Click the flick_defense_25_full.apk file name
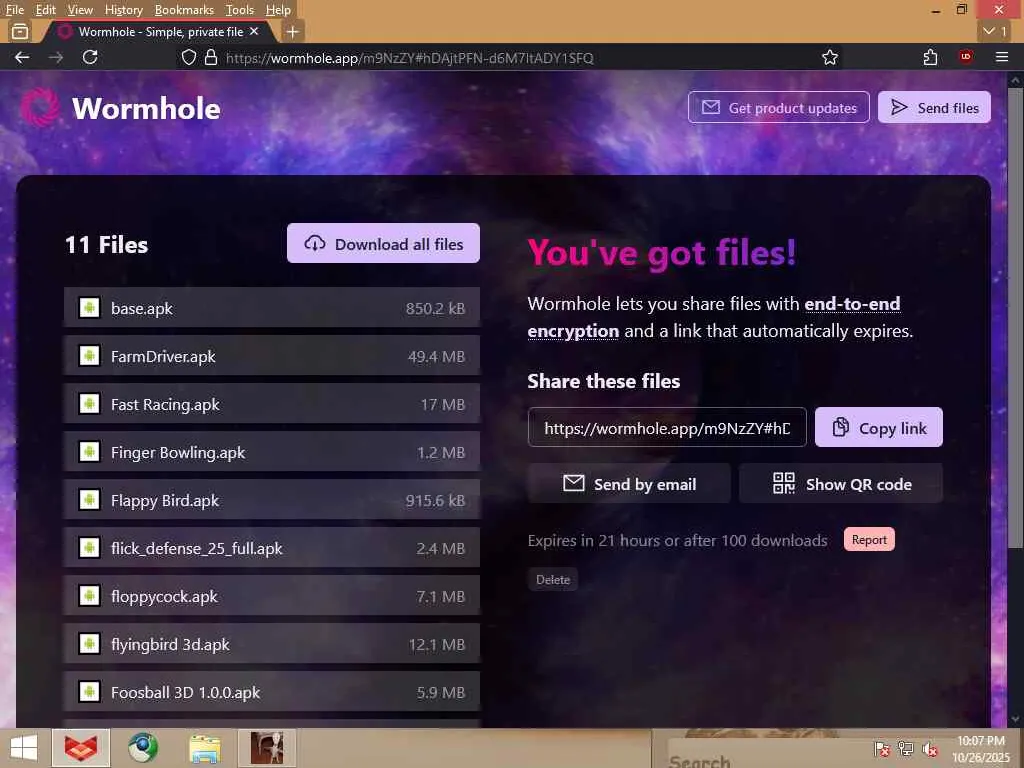This screenshot has height=768, width=1024. [197, 549]
